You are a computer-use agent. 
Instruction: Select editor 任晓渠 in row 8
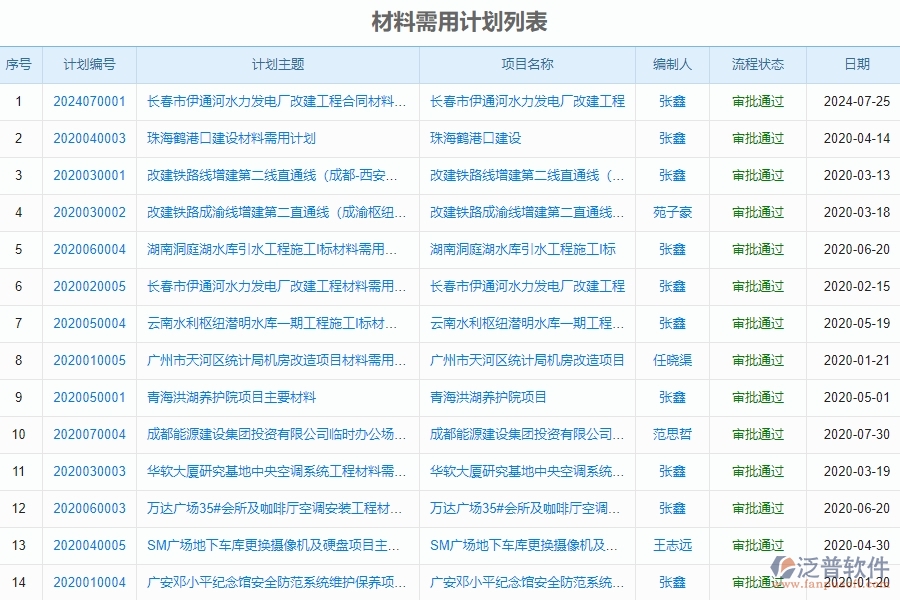(x=674, y=360)
